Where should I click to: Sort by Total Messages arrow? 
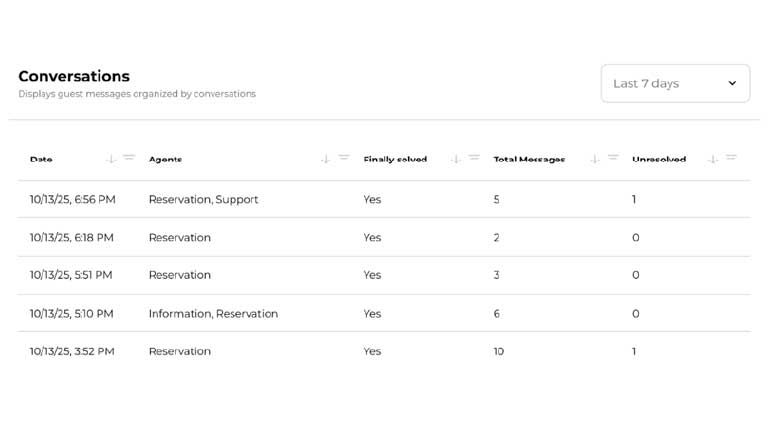point(595,159)
